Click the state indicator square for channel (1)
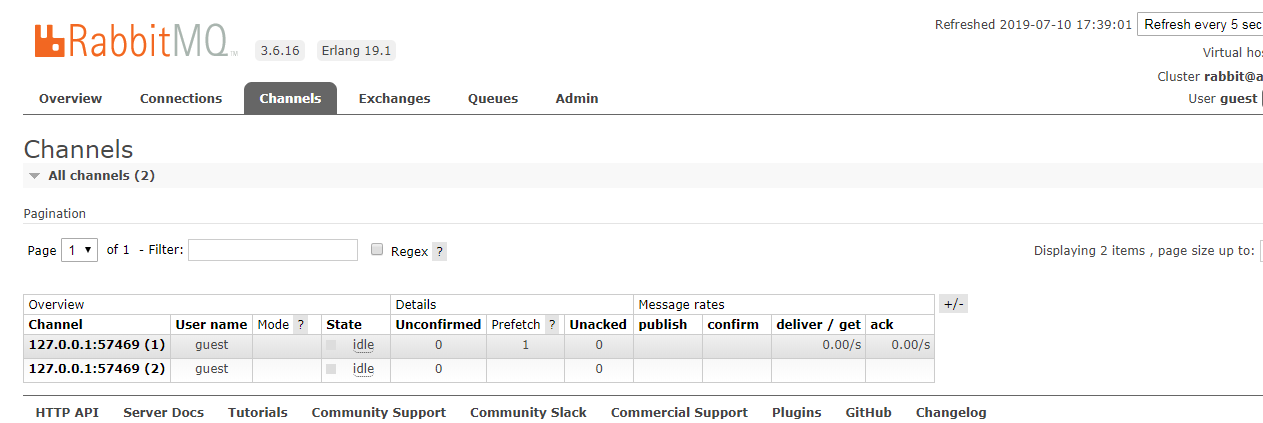 (331, 345)
